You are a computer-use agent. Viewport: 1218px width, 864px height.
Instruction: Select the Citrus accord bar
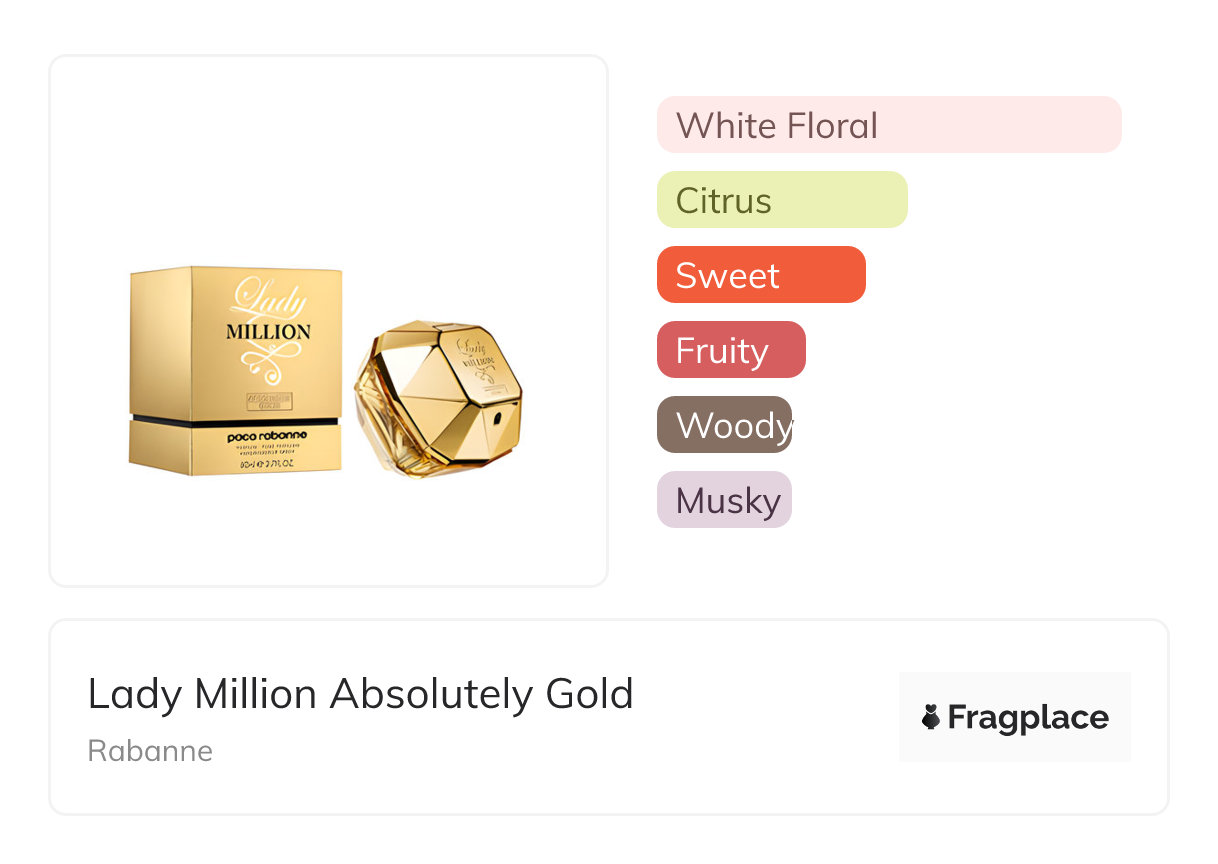781,200
